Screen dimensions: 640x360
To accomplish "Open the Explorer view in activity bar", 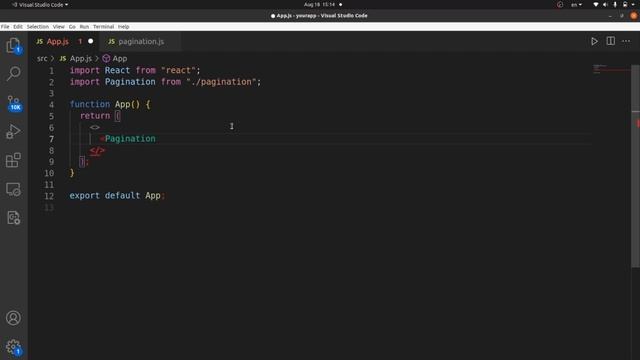I will tap(13, 45).
